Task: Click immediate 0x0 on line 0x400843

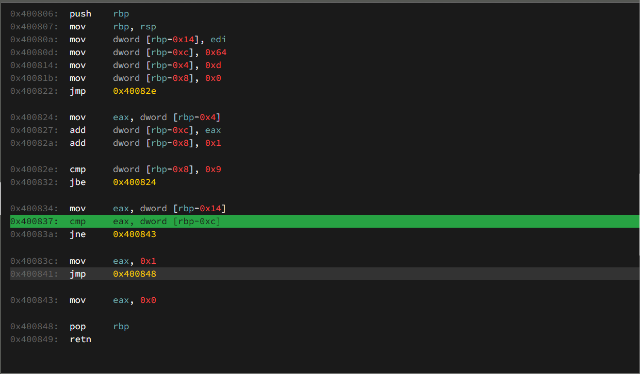Action: point(148,301)
